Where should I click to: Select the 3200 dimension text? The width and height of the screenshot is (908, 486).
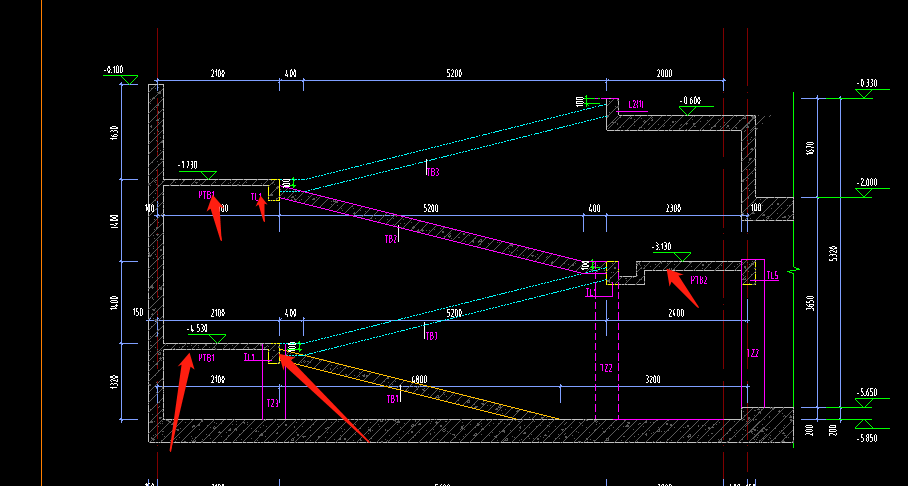[x=653, y=380]
